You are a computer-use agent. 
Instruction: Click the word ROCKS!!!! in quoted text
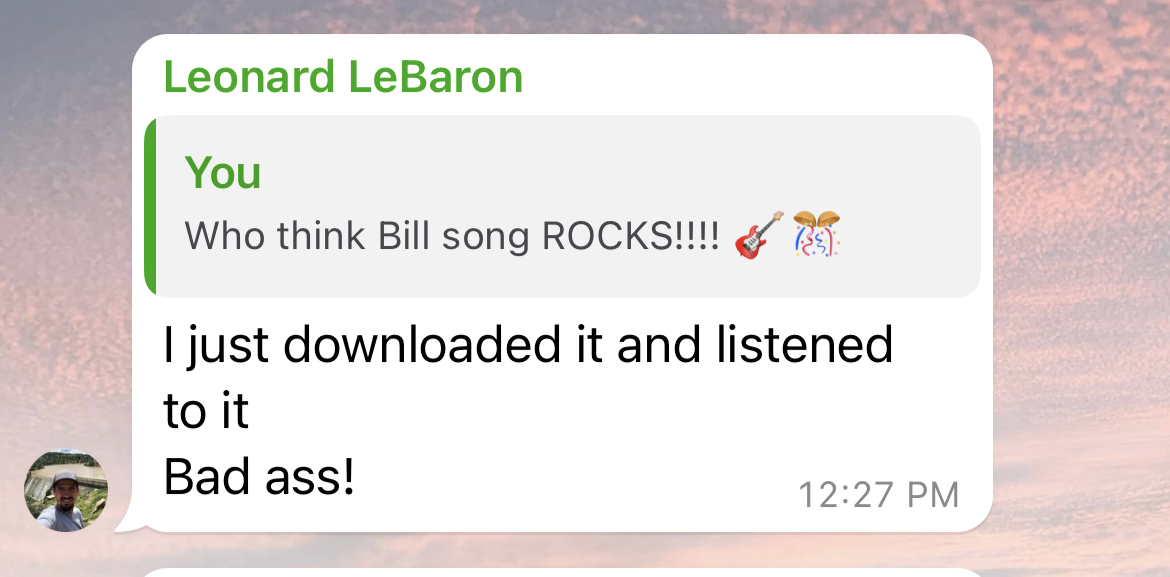point(631,236)
